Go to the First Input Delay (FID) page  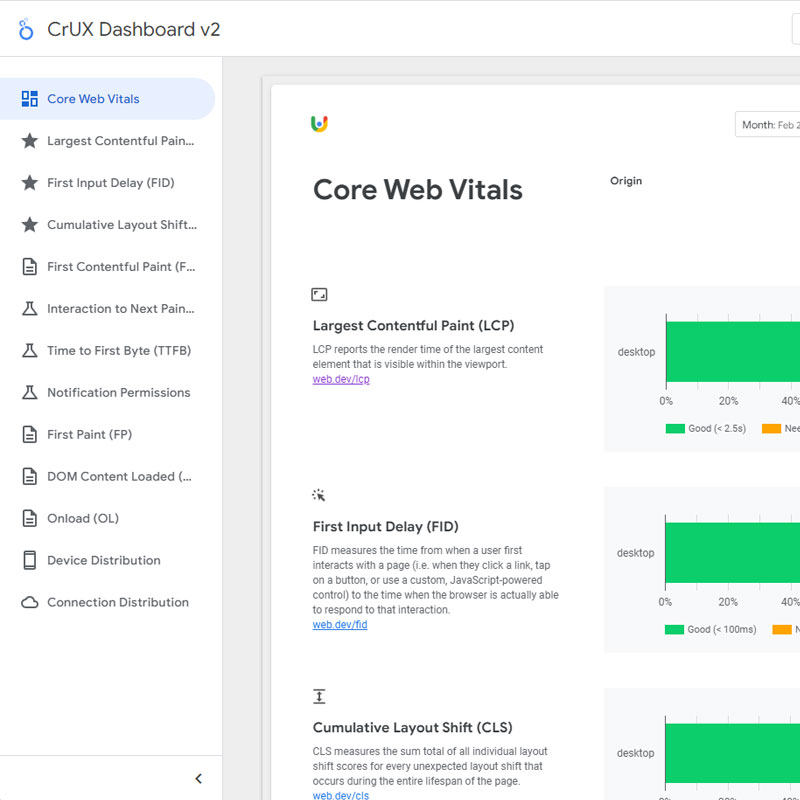tap(107, 183)
